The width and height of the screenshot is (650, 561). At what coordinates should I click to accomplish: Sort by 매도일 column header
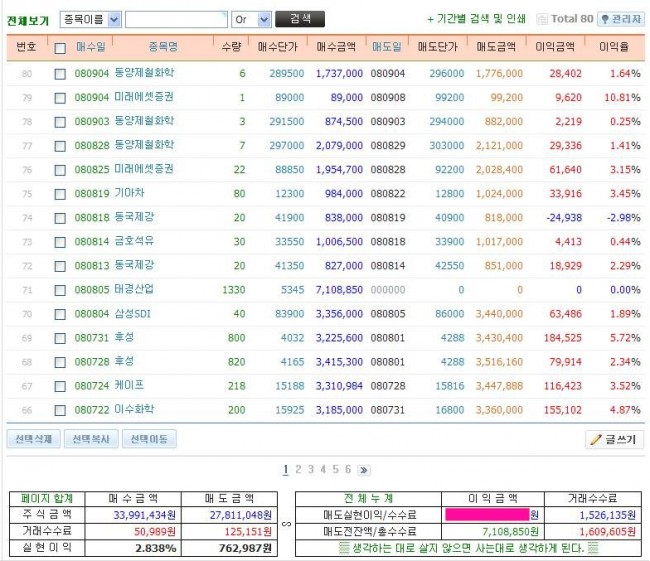pyautogui.click(x=387, y=46)
